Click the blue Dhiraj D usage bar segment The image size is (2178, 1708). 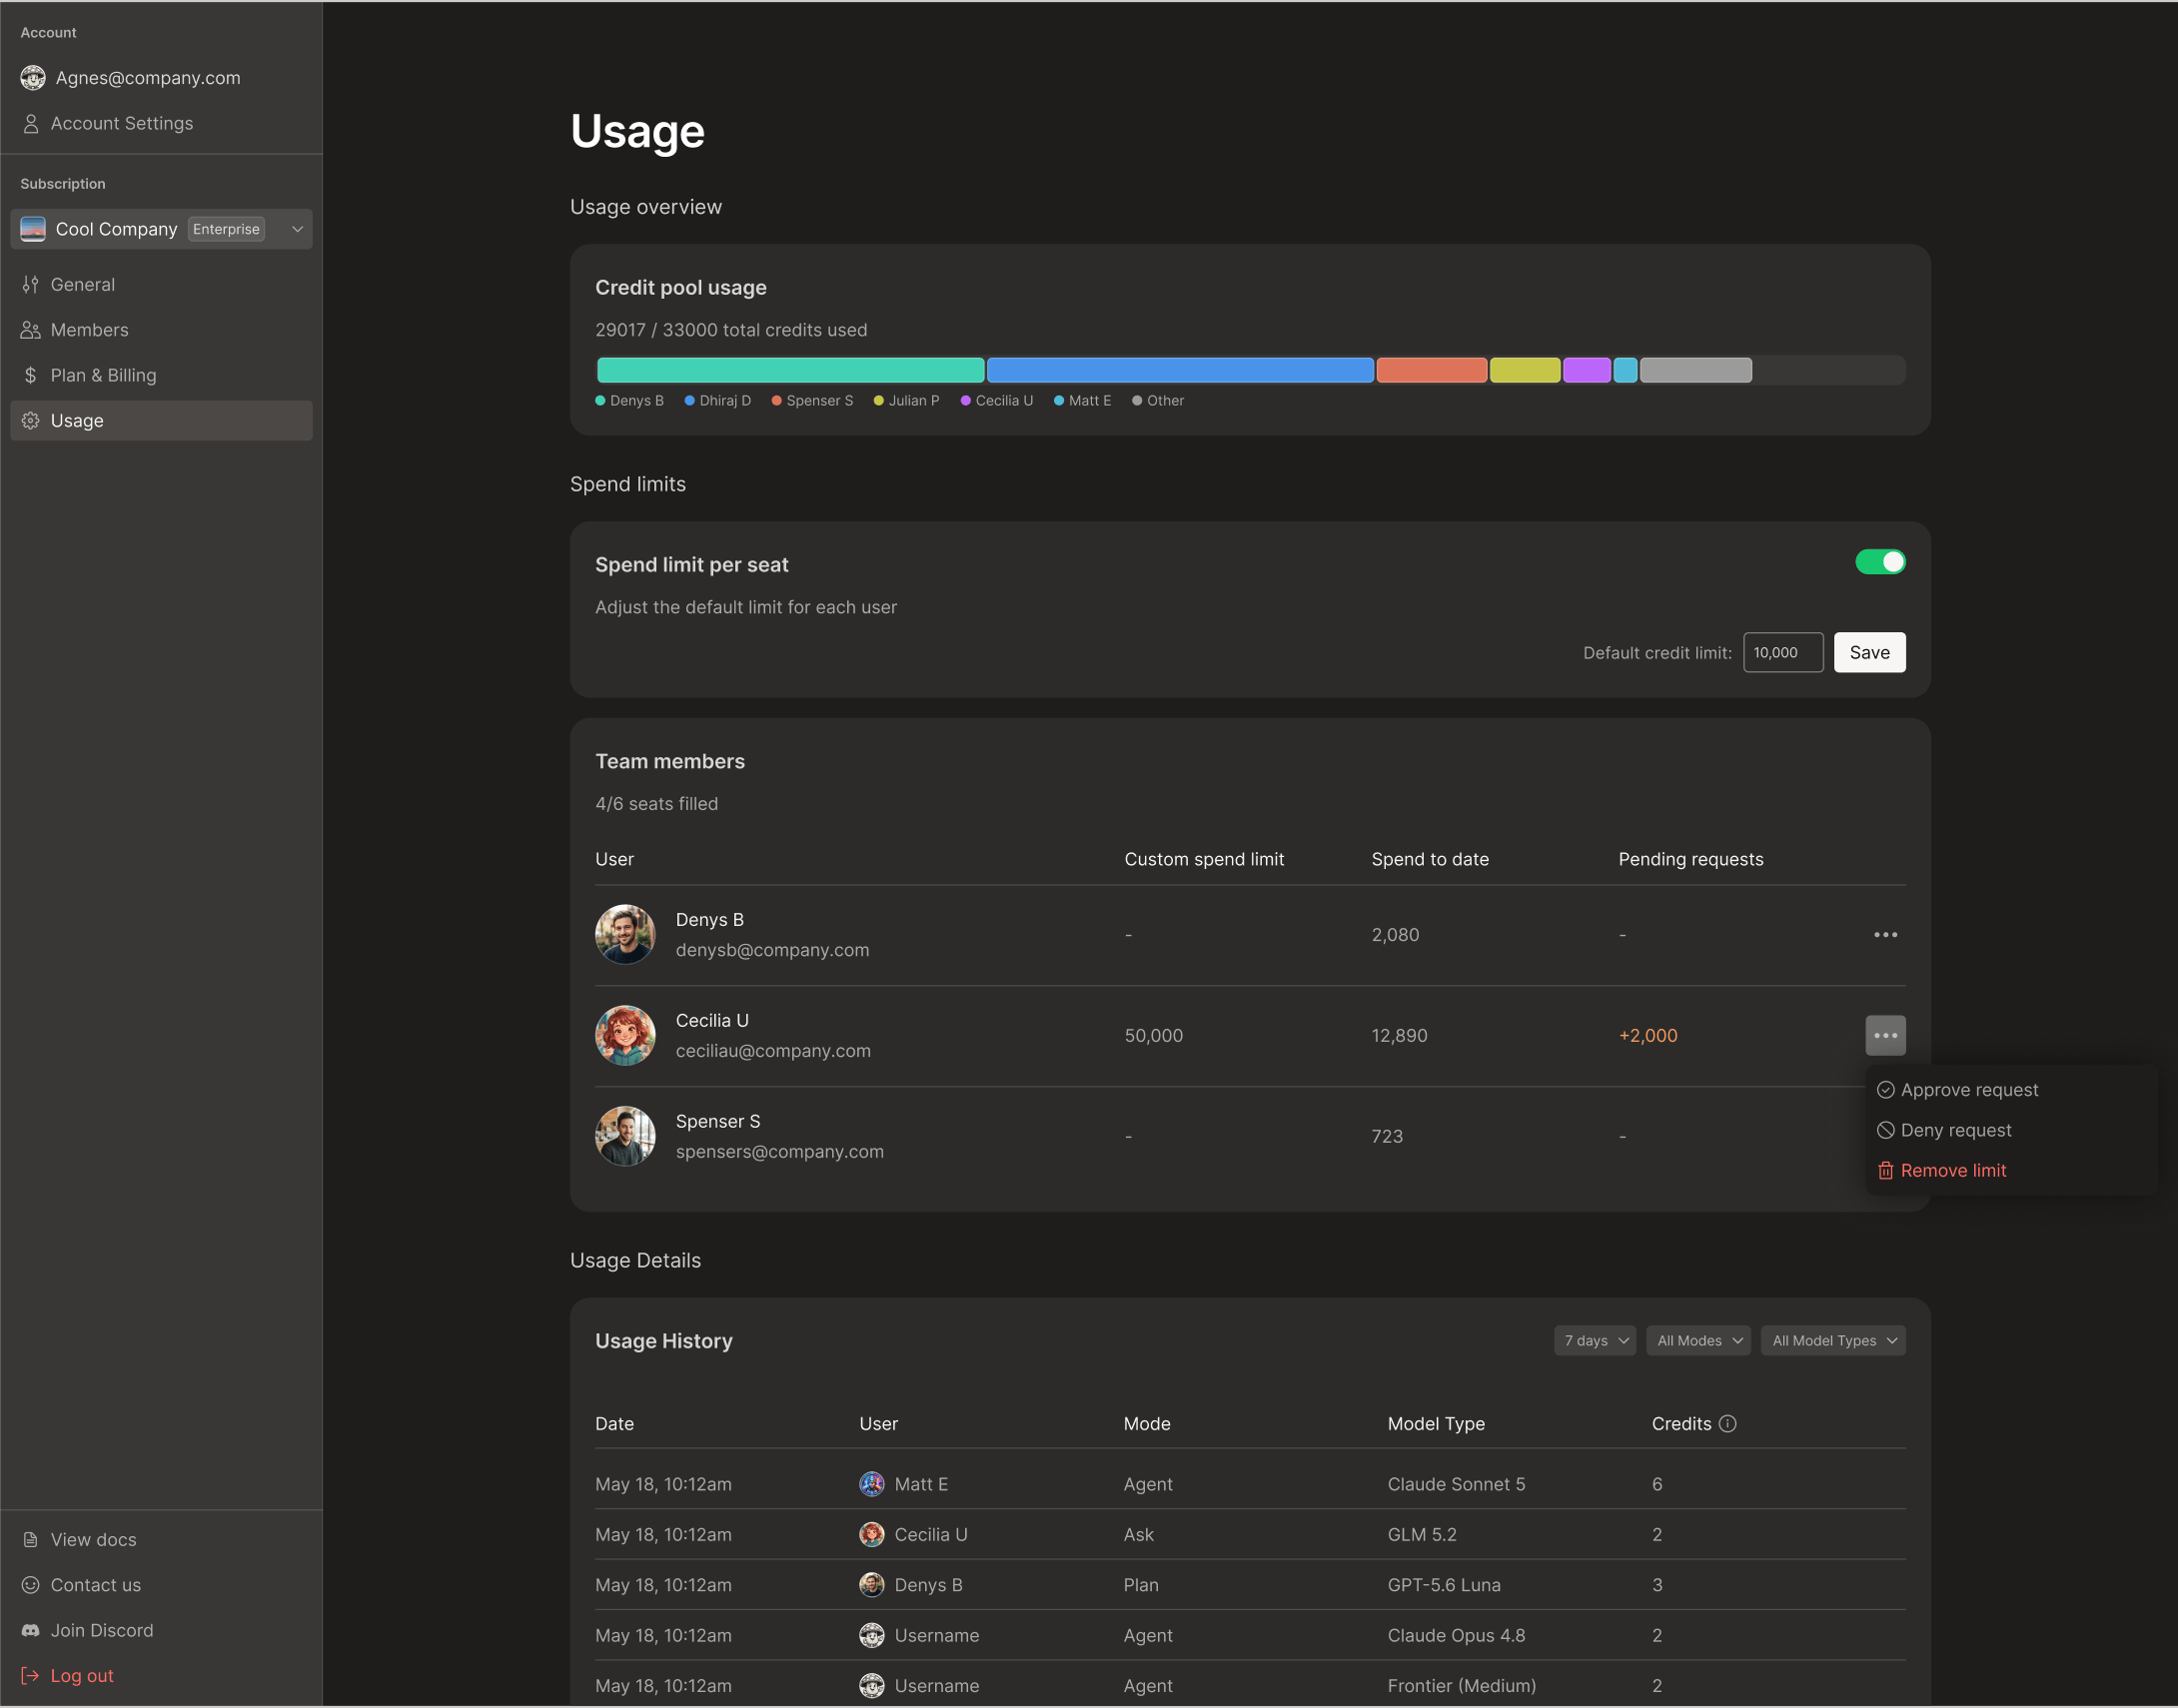(1180, 370)
